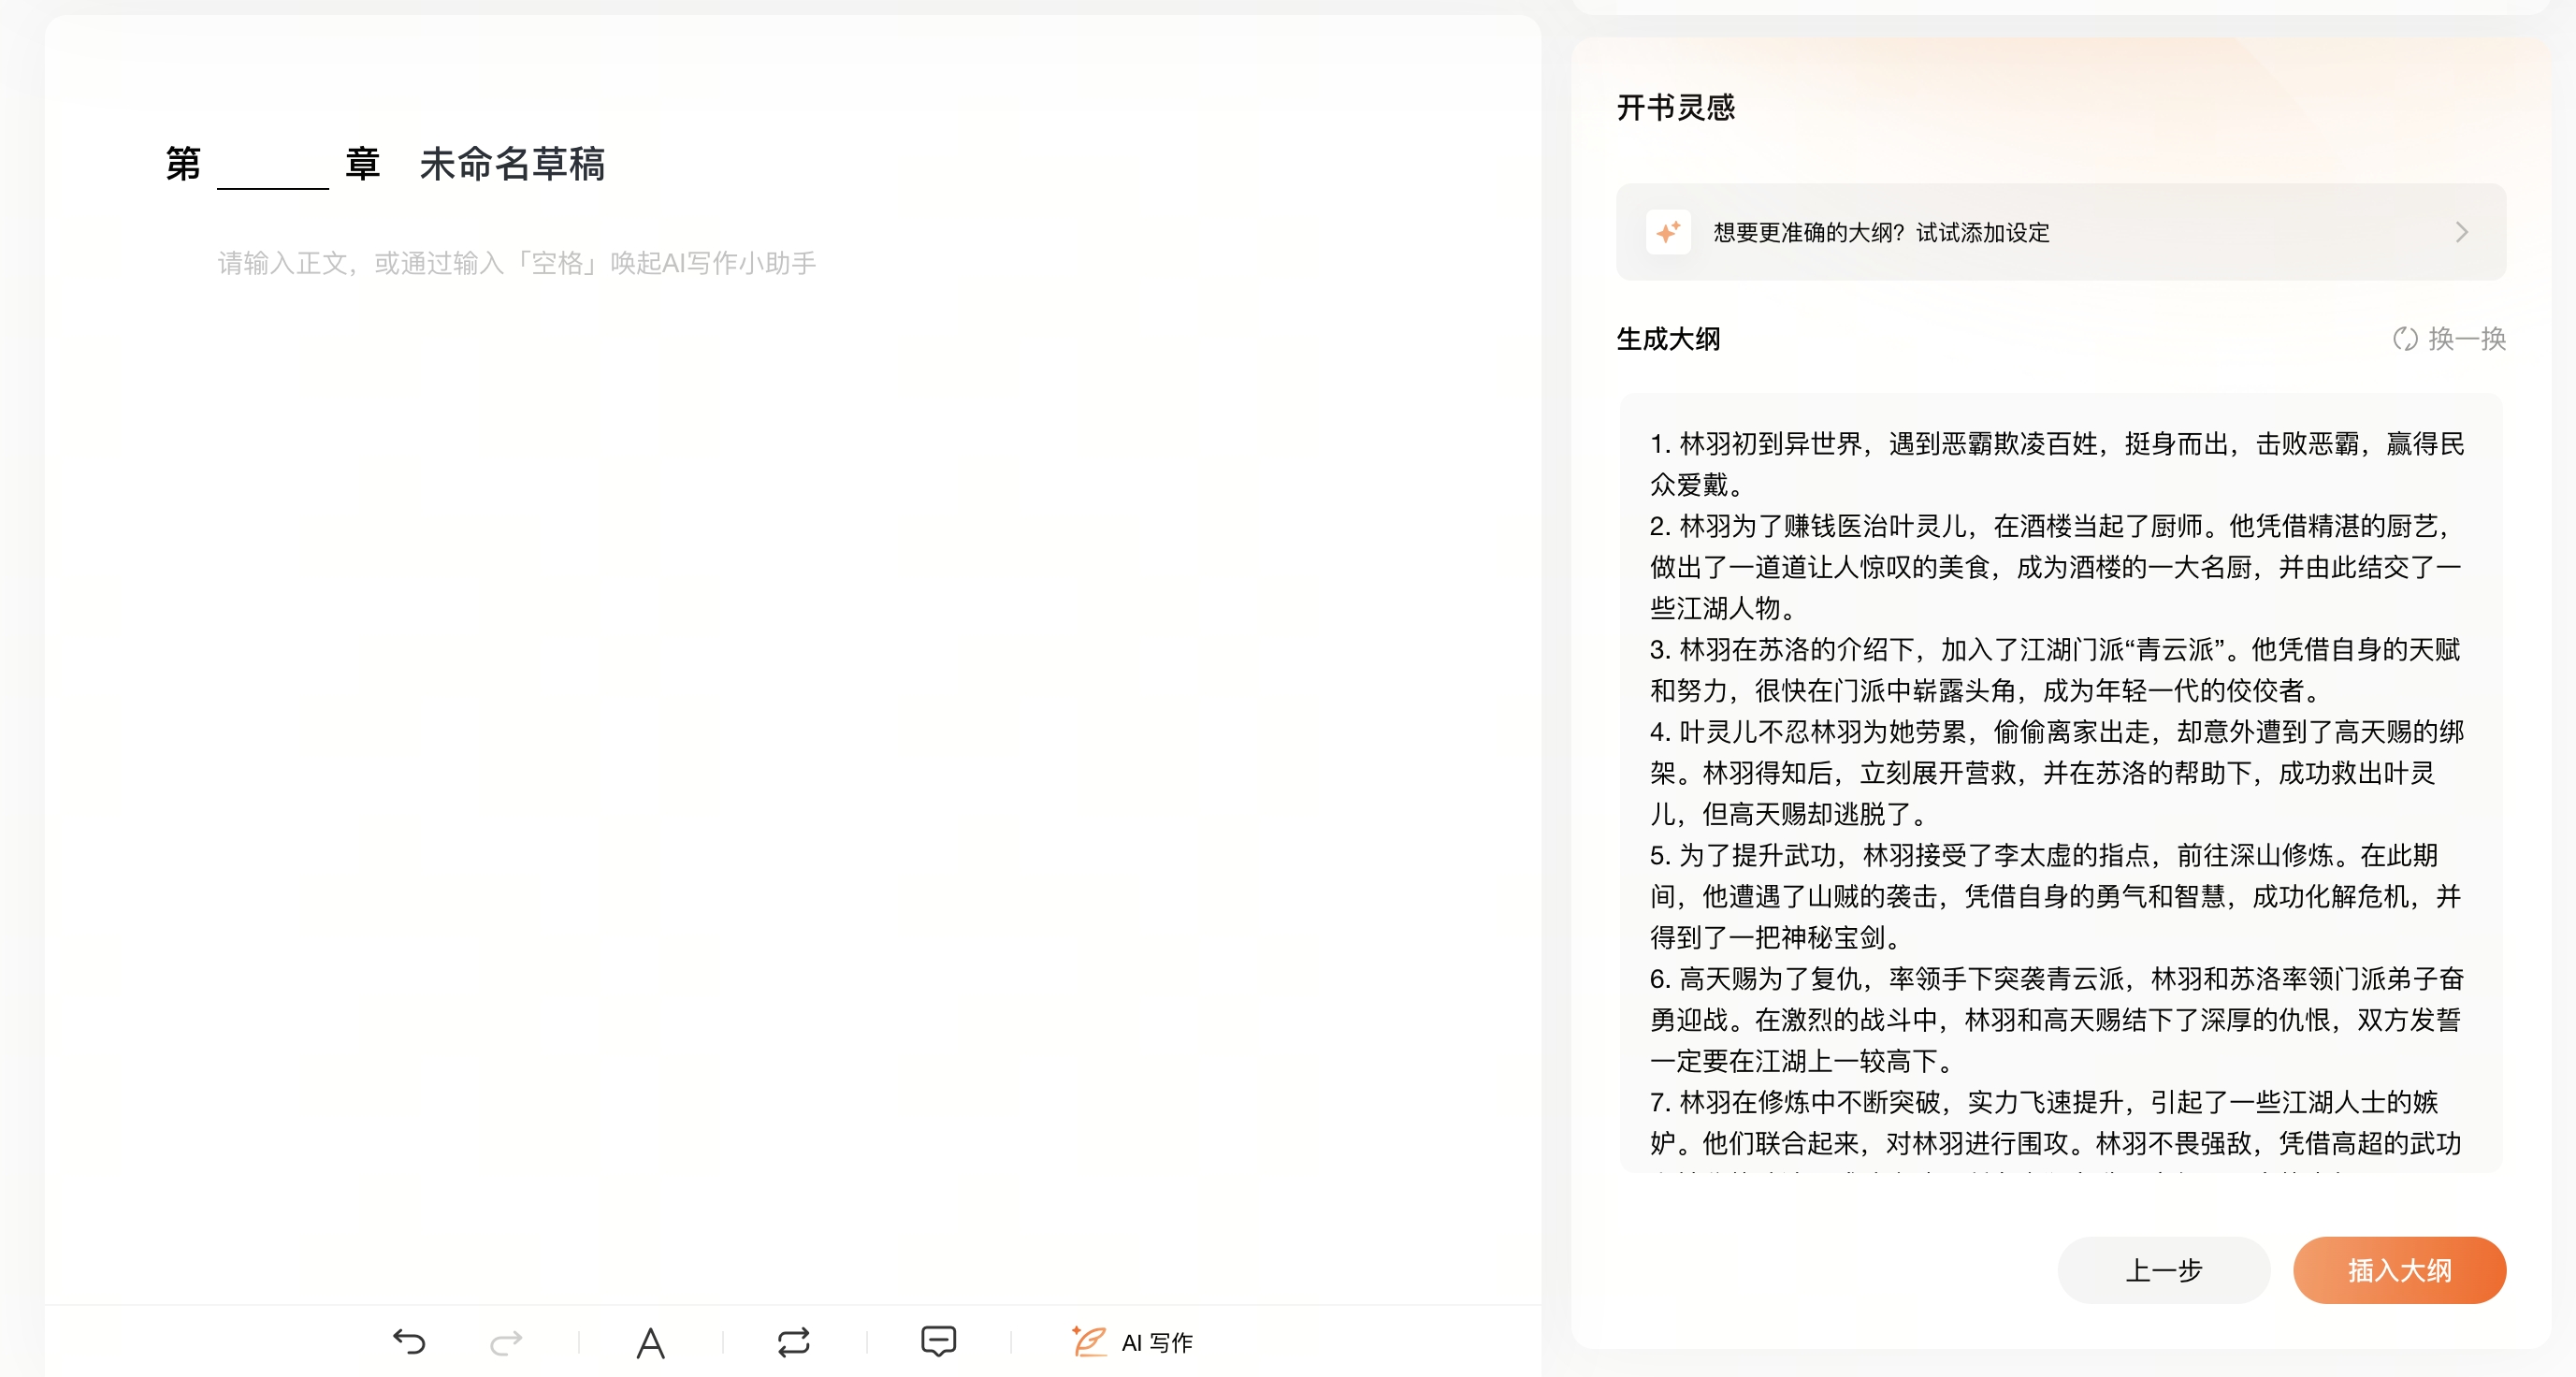This screenshot has width=2576, height=1377.
Task: Click the AI 写作 toolbar label
Action: (x=1157, y=1342)
